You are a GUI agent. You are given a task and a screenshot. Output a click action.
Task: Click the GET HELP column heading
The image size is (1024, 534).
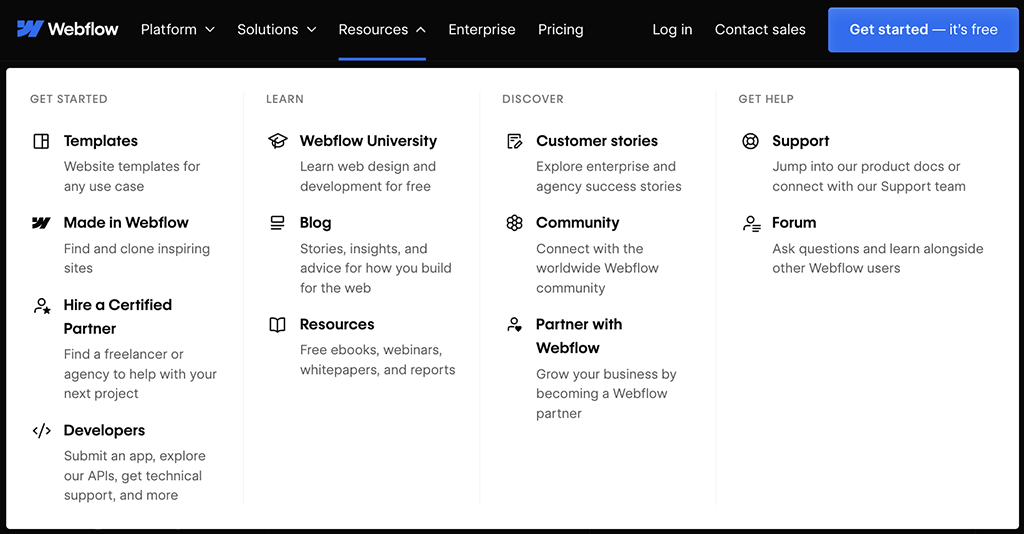tap(766, 99)
